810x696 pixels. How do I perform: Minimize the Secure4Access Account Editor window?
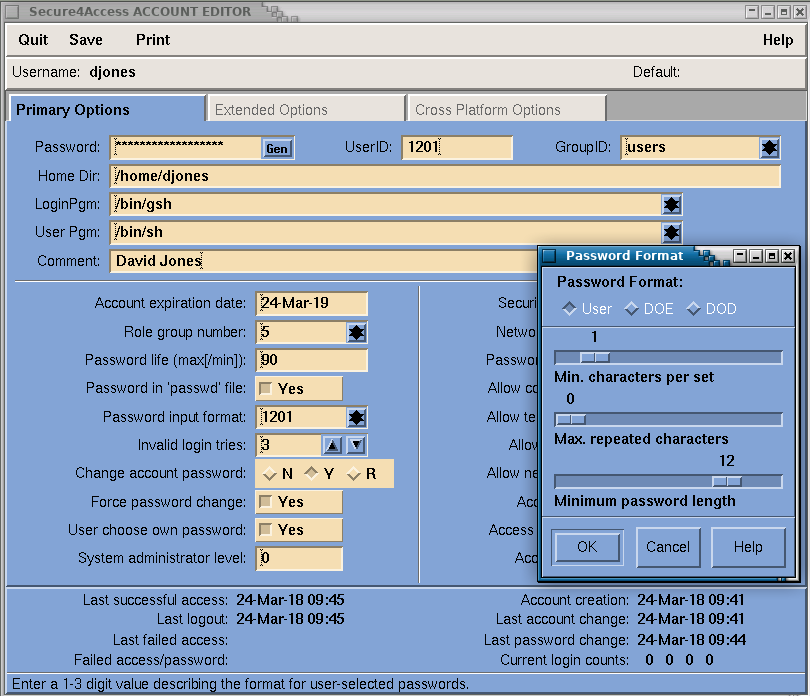point(768,12)
